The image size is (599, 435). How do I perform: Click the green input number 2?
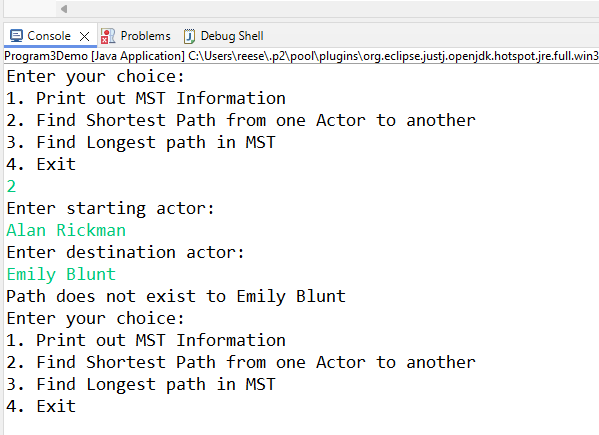pyautogui.click(x=11, y=186)
